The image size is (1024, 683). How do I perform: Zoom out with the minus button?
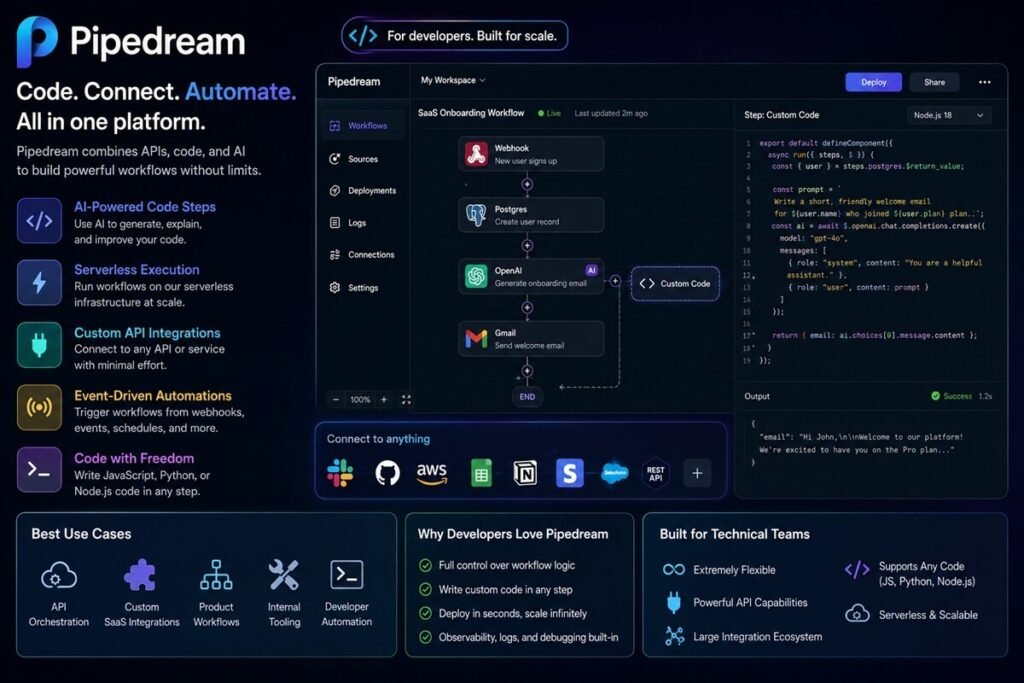tap(336, 399)
